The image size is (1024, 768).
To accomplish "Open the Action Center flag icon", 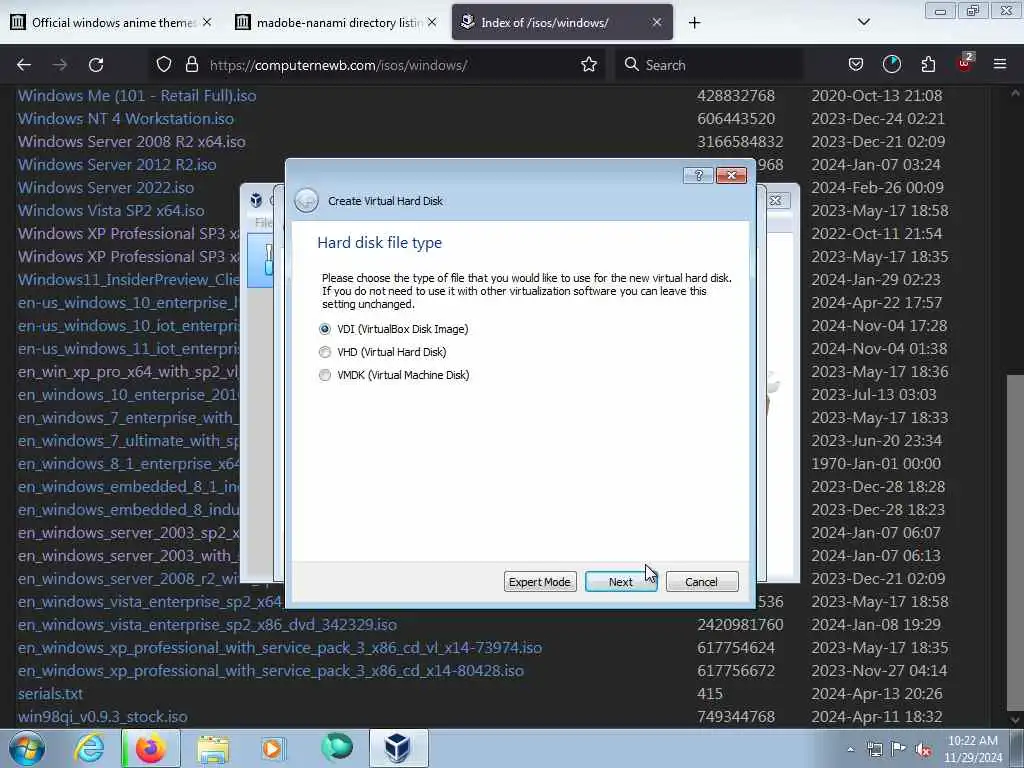I will (899, 748).
